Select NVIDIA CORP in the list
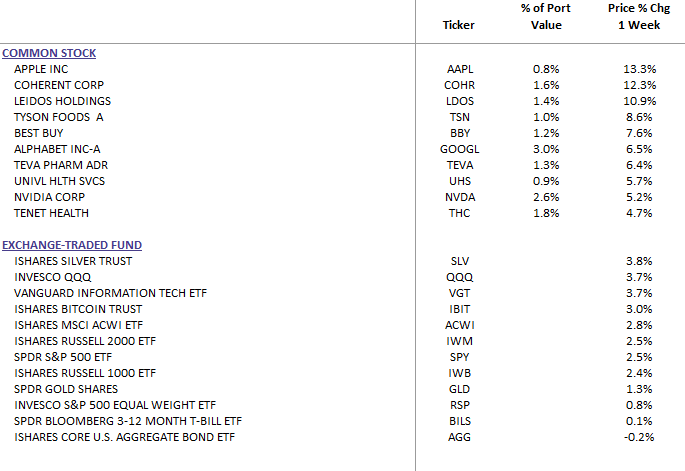The width and height of the screenshot is (685, 471). click(49, 197)
